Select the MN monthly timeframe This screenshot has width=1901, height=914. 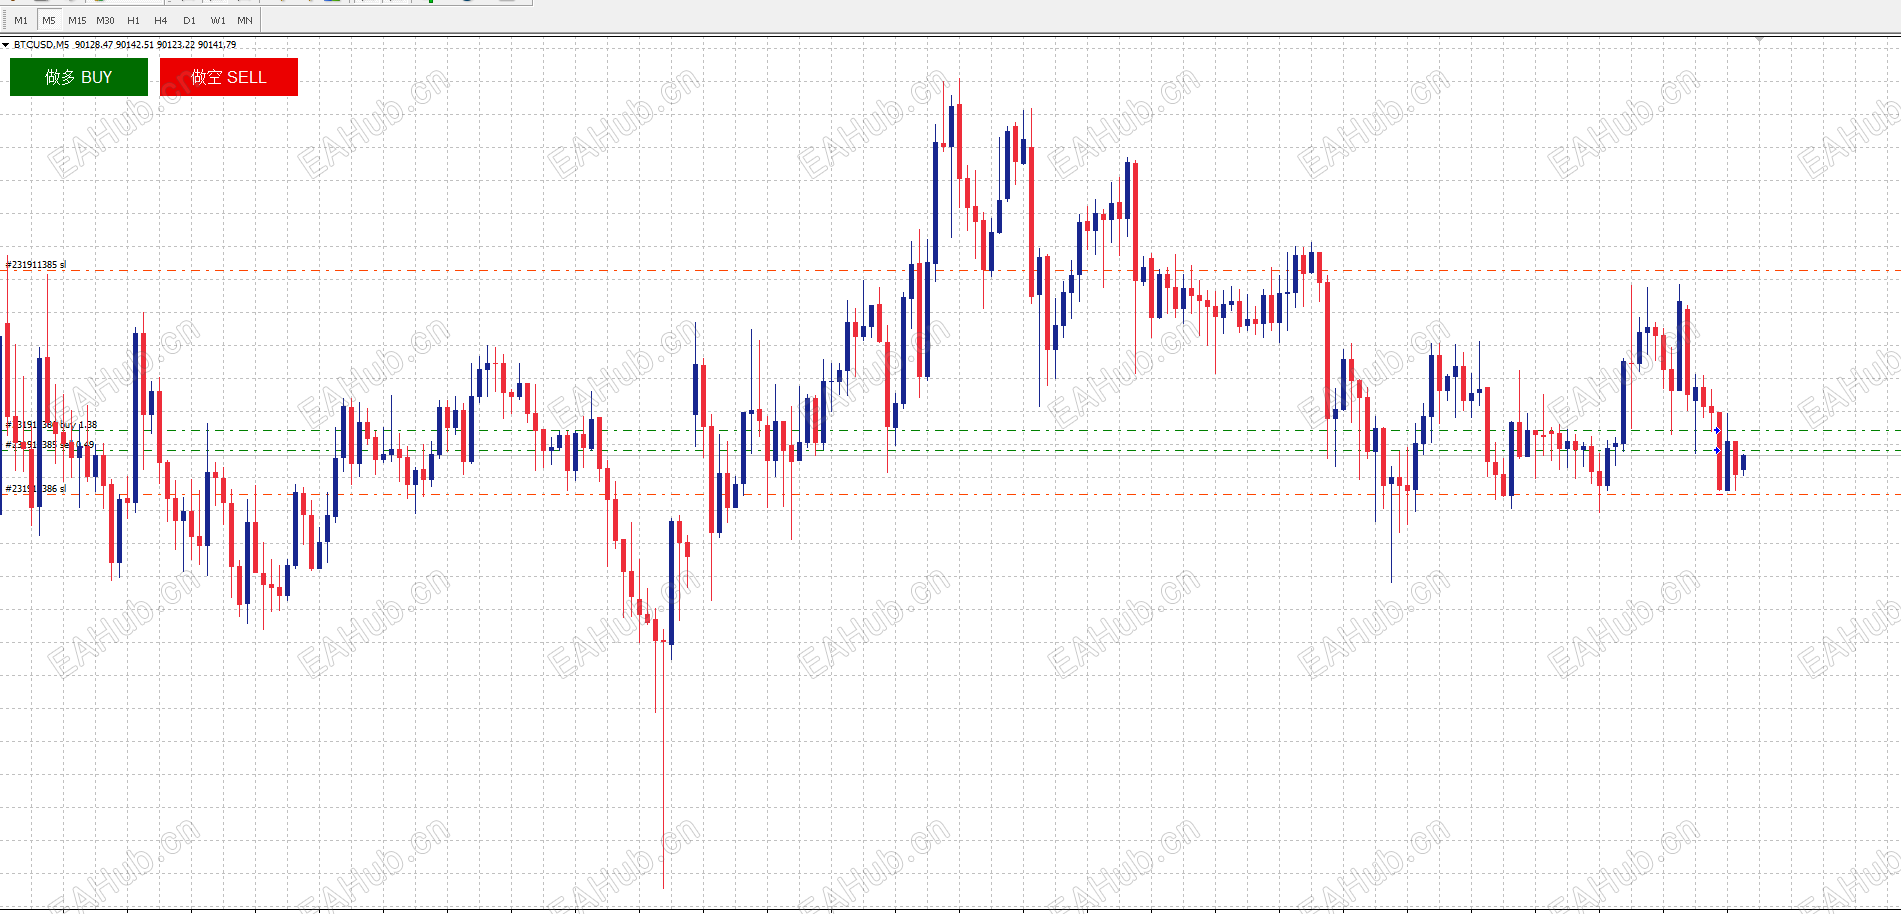pyautogui.click(x=245, y=20)
